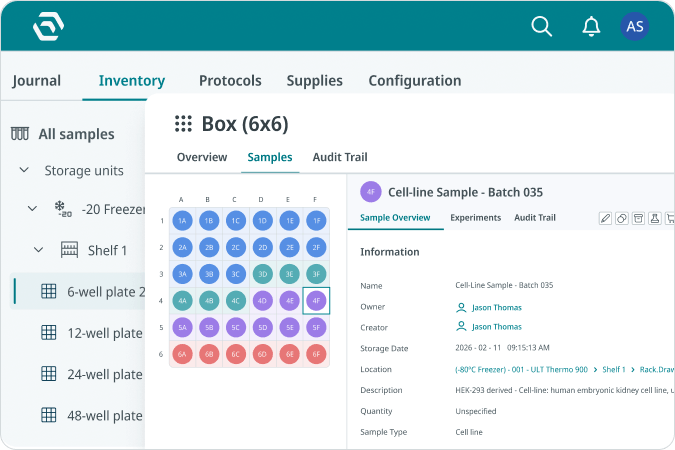Click the app logo in header

[x=49, y=26]
